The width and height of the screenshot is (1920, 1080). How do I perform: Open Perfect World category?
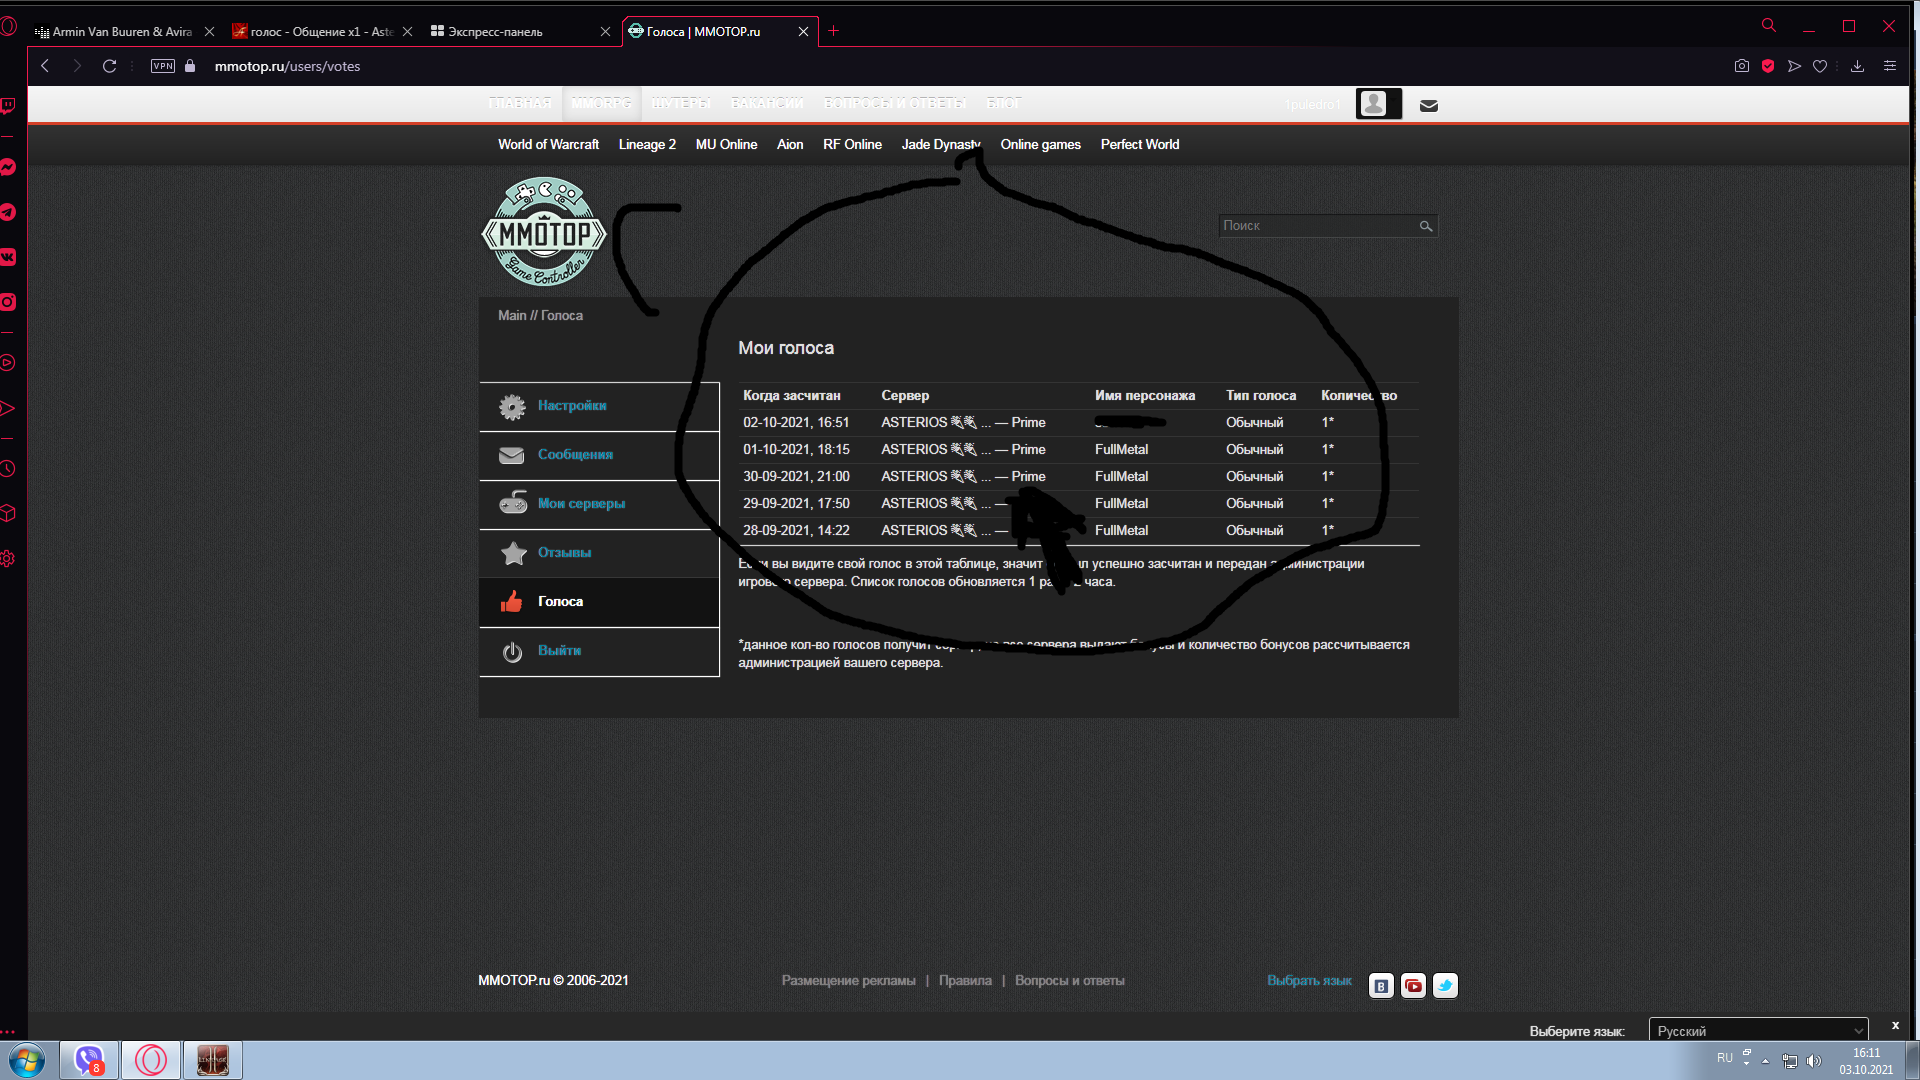1140,144
